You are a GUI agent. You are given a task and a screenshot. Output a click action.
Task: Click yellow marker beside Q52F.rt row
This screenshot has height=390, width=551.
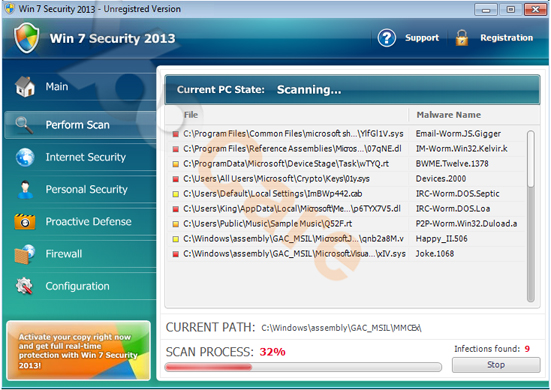click(x=176, y=224)
